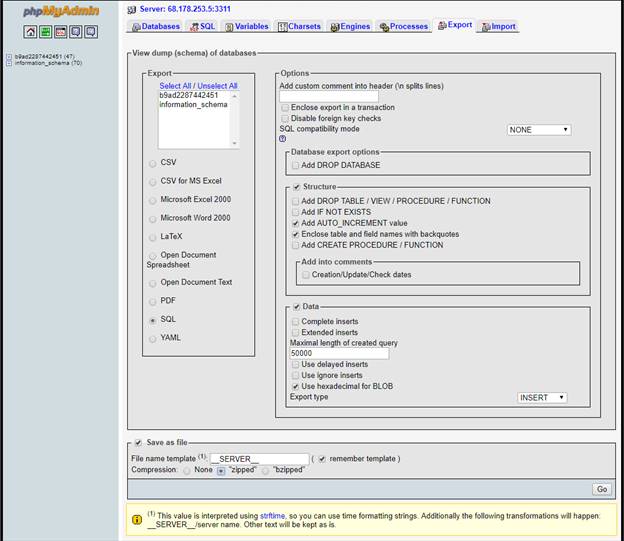Image resolution: width=624 pixels, height=541 pixels.
Task: Toggle Enclose names with backquotes checkbox
Action: [x=295, y=234]
